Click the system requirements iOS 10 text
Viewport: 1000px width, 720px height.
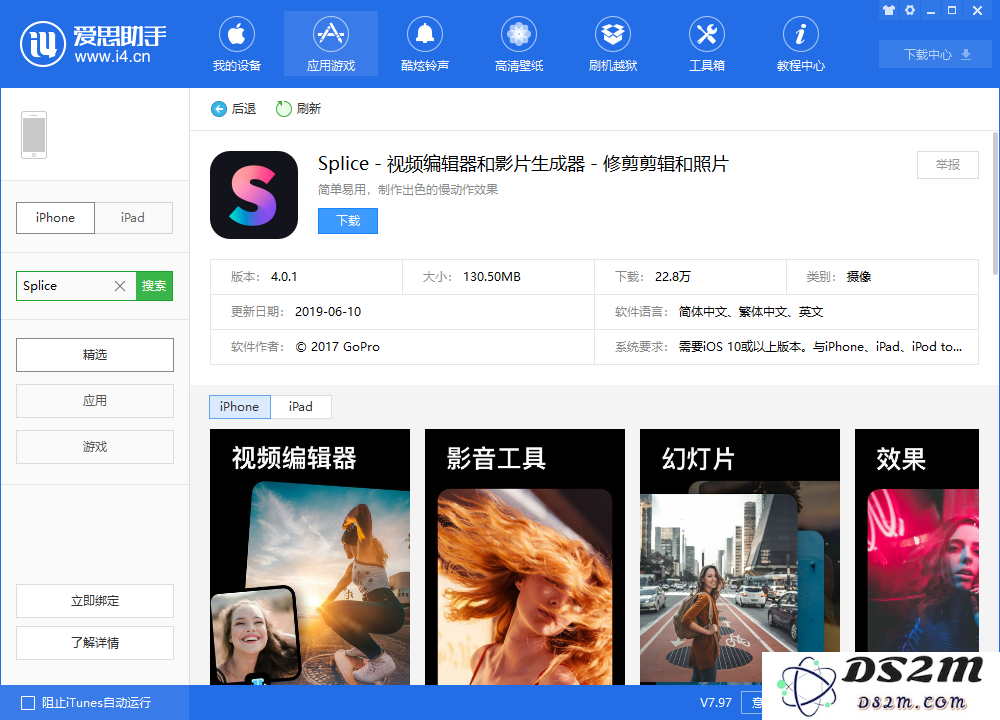[x=820, y=347]
